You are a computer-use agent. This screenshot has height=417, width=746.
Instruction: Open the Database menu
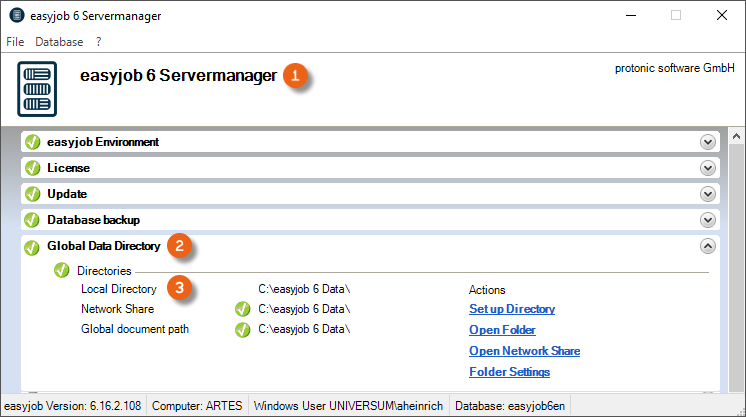tap(59, 42)
